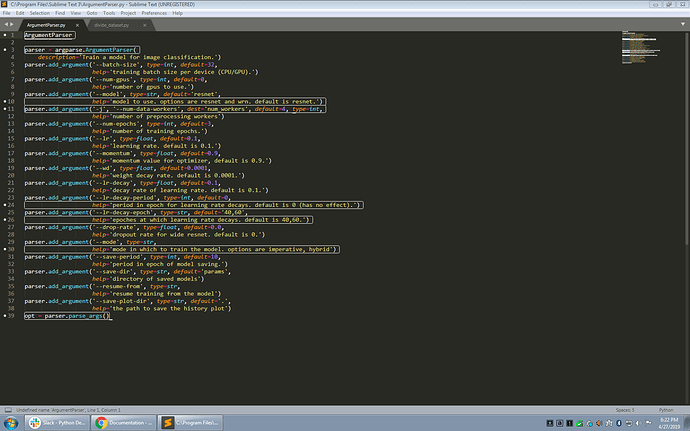Click the '--drop-rate' argument line
Image resolution: width=690 pixels, height=431 pixels.
[x=124, y=227]
